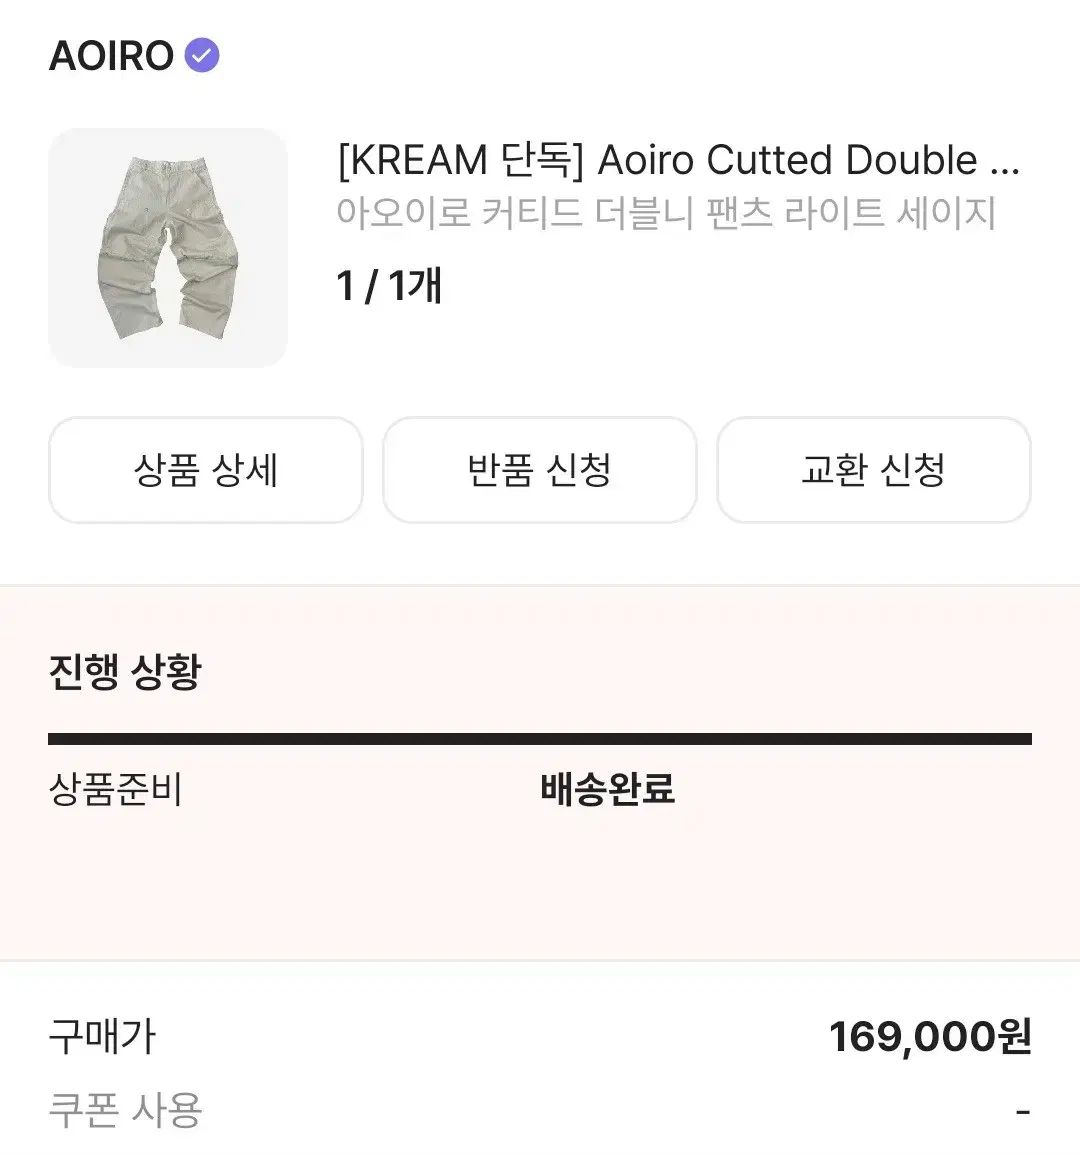
Task: Click the black delivery progress bar
Action: click(x=539, y=739)
